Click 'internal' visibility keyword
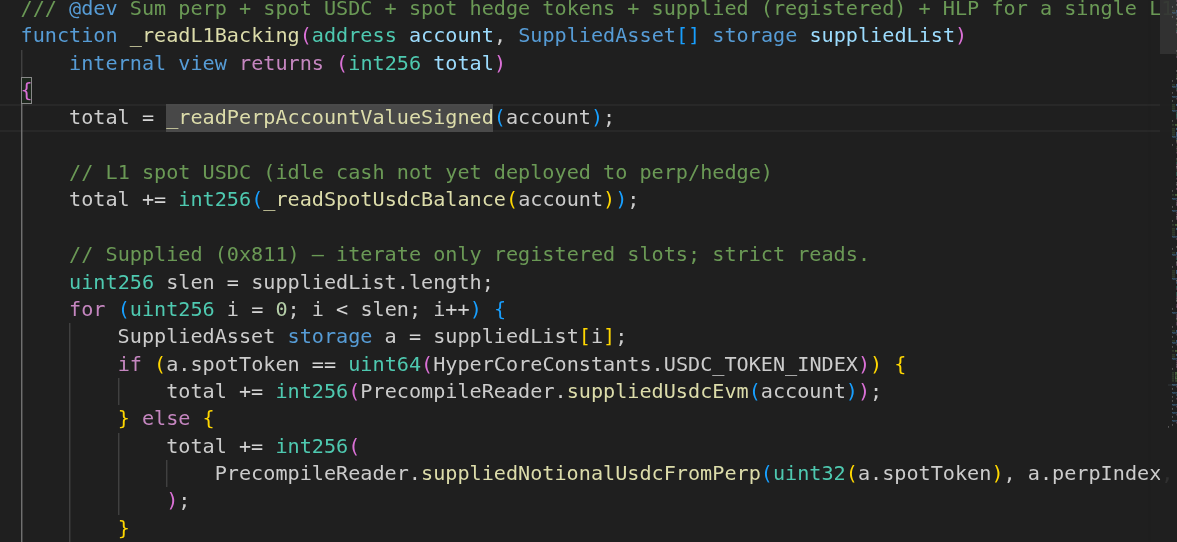1177x542 pixels. coord(118,63)
